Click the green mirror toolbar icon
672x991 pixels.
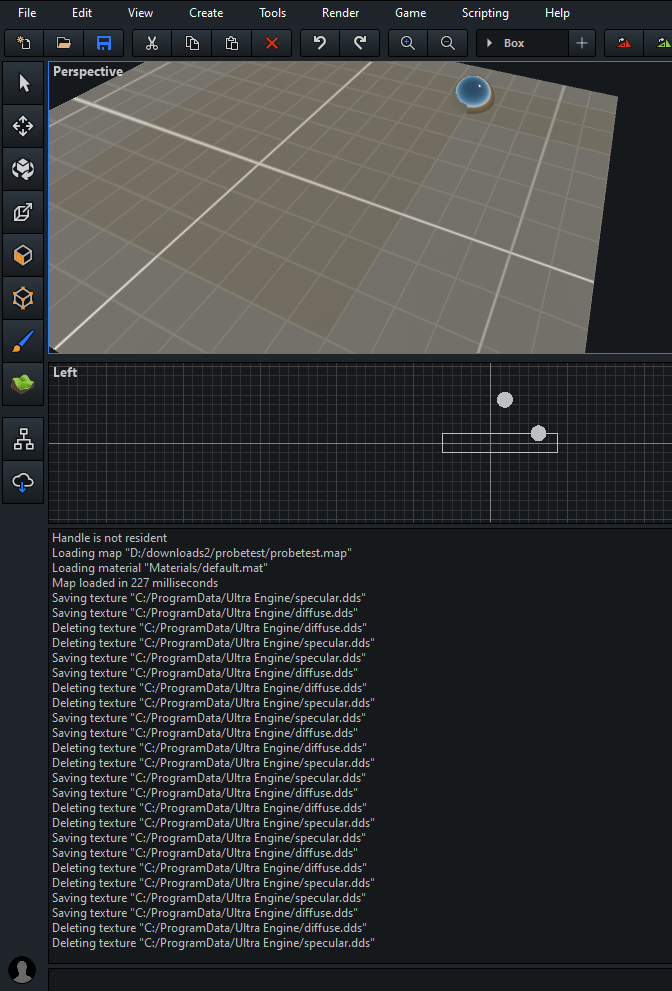[x=661, y=43]
